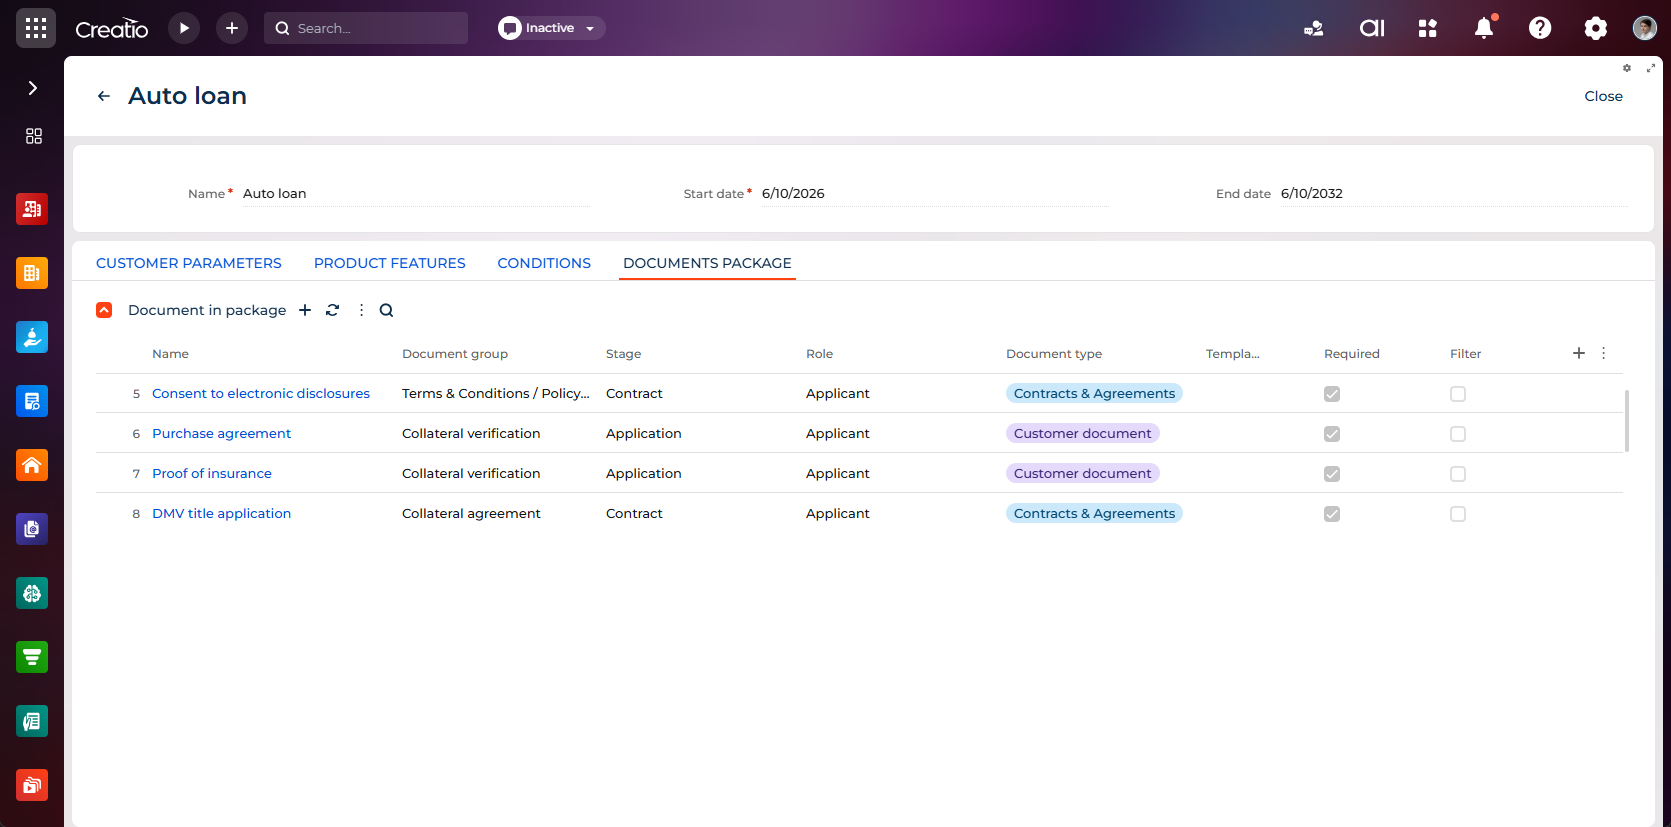Image resolution: width=1671 pixels, height=827 pixels.
Task: Add a column to the documents table
Action: pyautogui.click(x=1579, y=353)
